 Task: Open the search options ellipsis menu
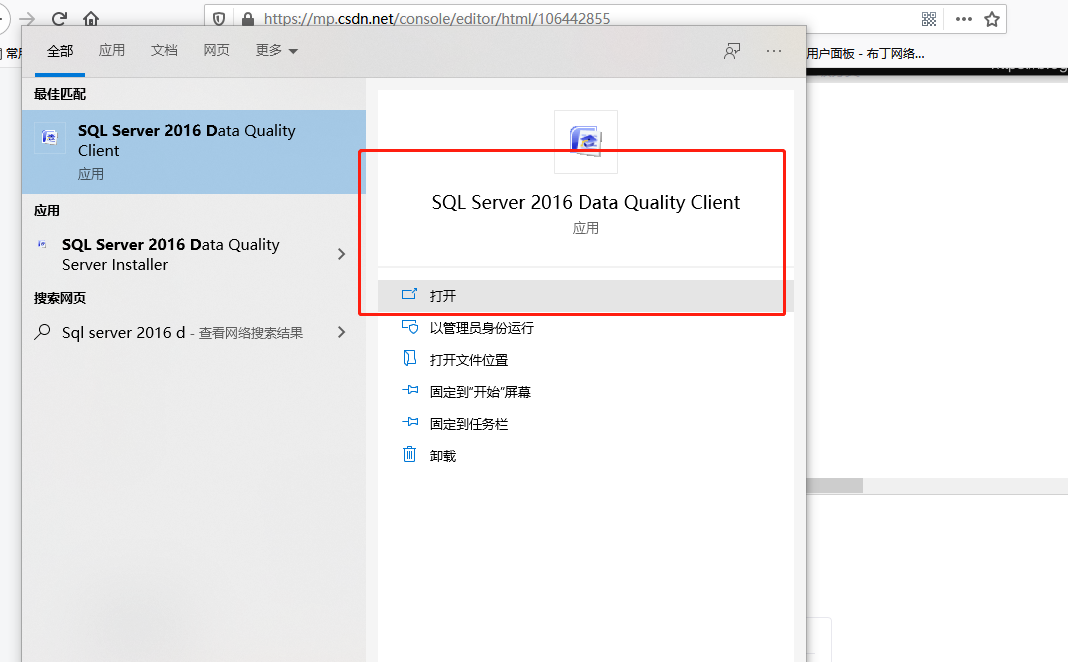(773, 51)
